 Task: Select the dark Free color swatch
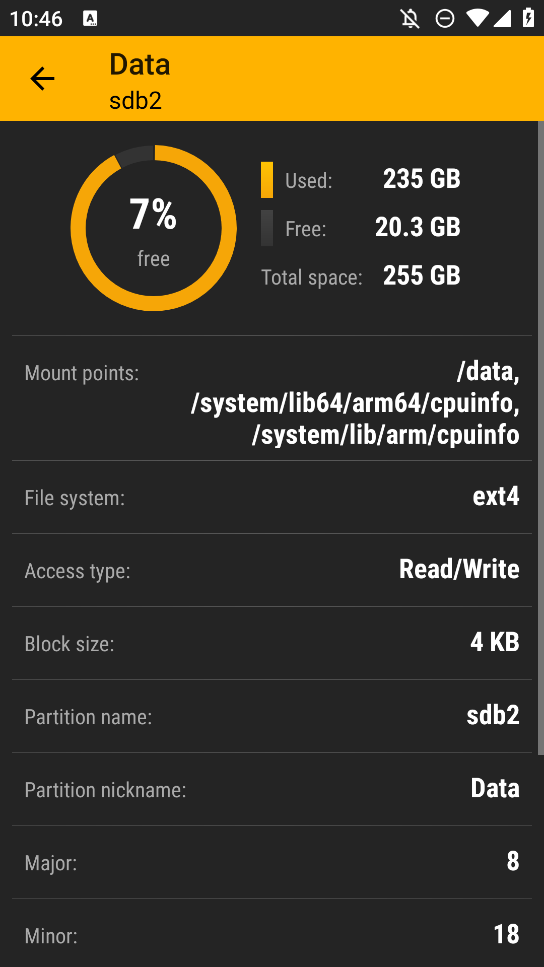[267, 228]
